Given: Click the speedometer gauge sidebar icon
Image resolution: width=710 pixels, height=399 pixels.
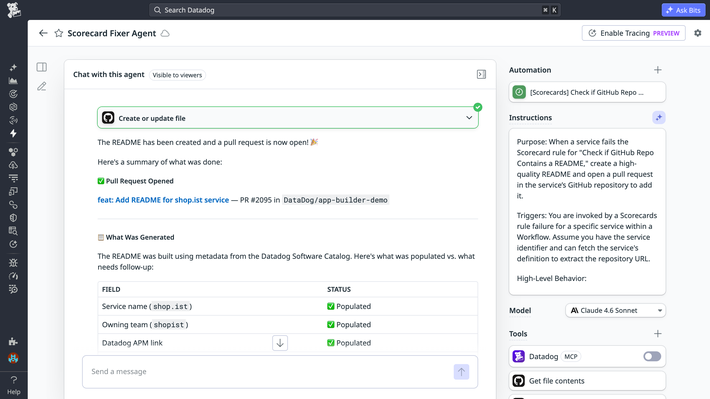Looking at the screenshot, I should [x=13, y=276].
